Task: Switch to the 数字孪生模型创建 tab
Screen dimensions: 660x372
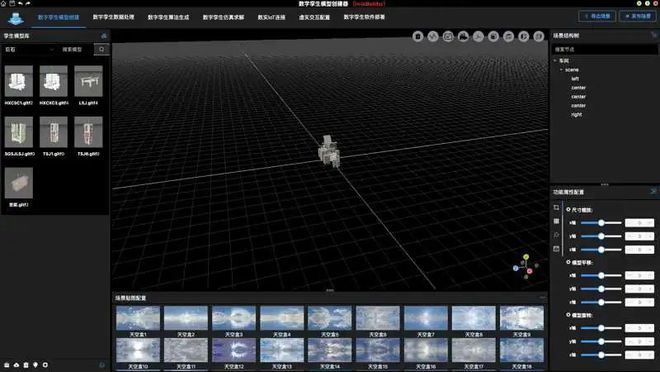Action: pos(59,17)
